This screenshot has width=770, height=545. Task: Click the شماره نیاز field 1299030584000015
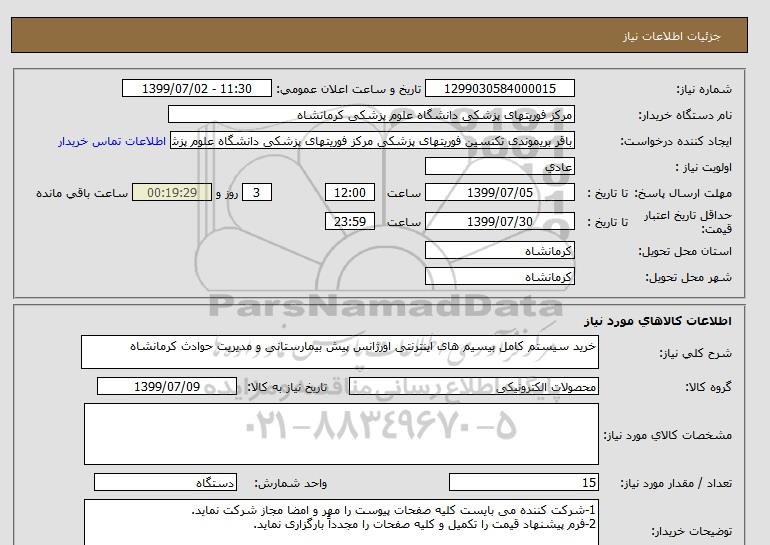pos(499,88)
